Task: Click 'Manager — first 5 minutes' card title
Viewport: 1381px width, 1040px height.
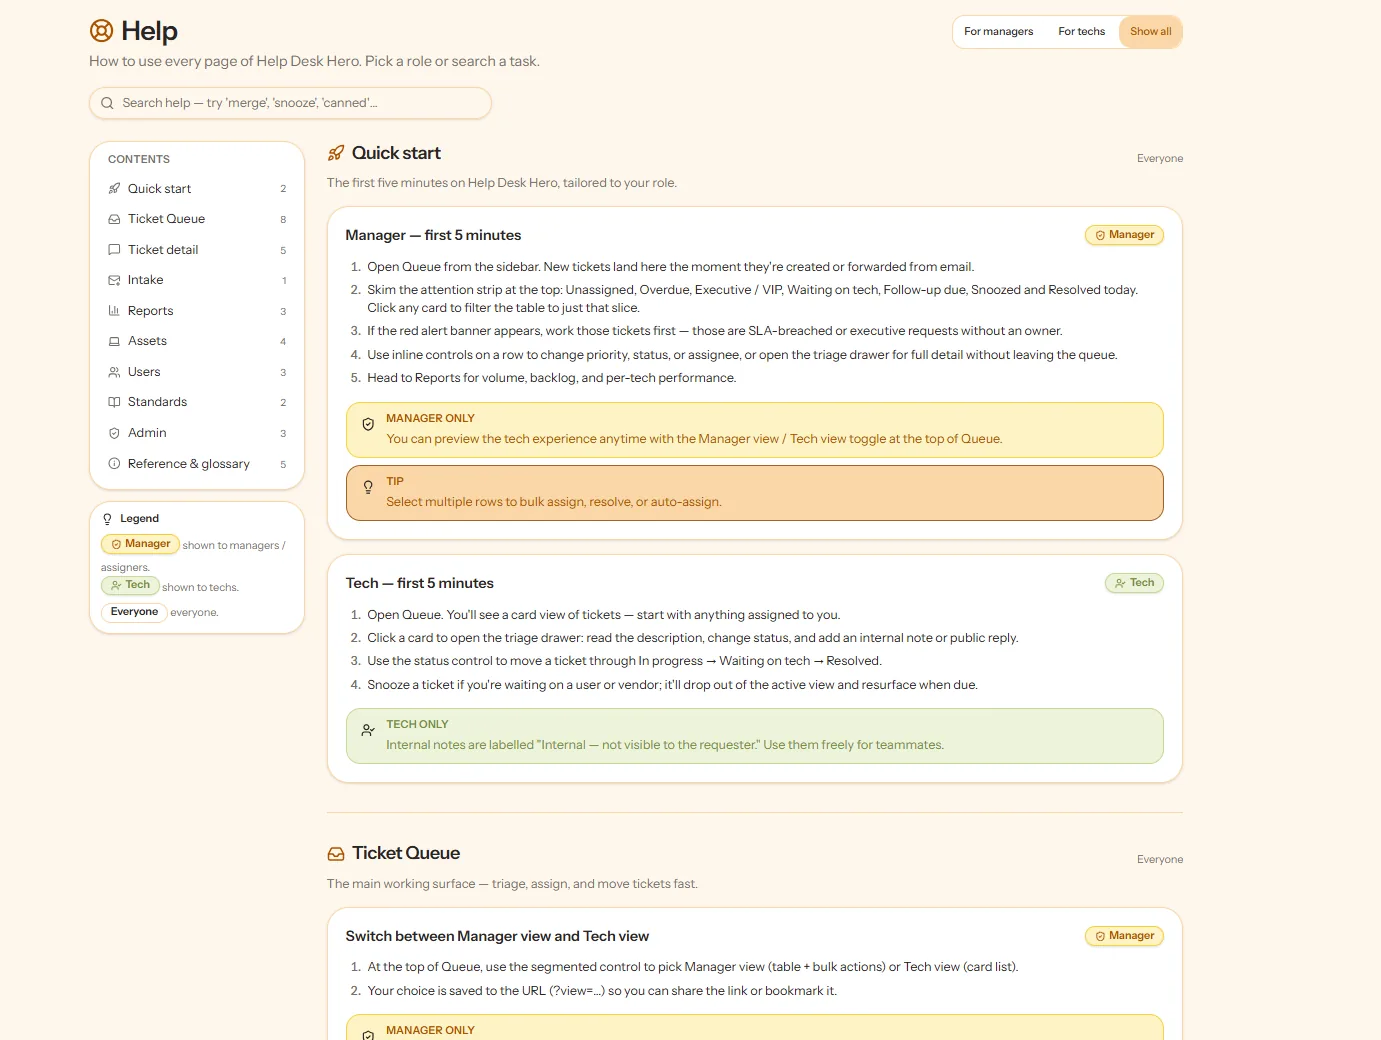Action: pos(433,235)
